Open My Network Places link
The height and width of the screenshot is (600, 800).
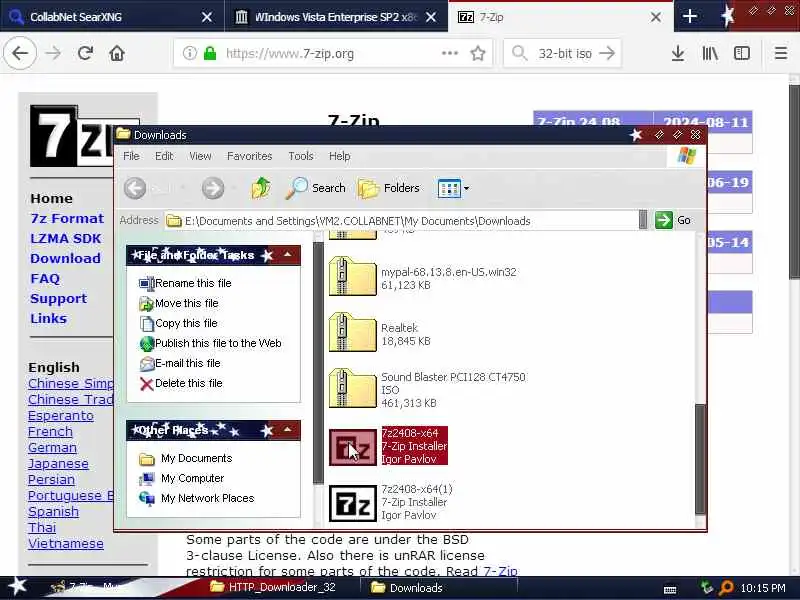point(197,498)
